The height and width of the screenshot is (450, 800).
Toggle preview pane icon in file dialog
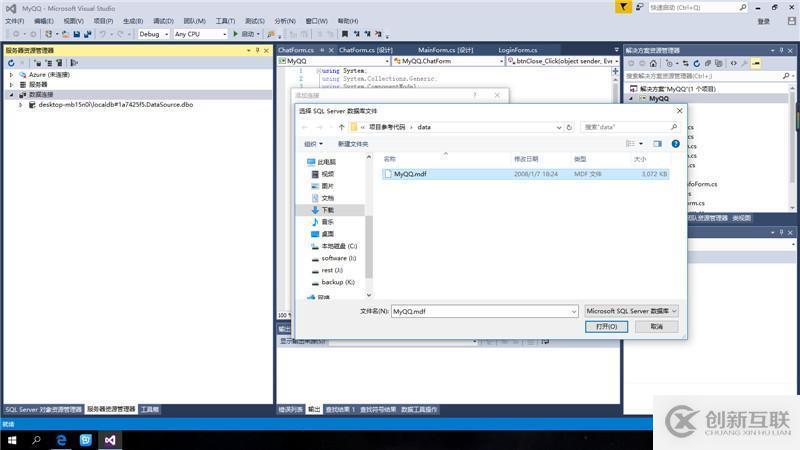coord(658,144)
